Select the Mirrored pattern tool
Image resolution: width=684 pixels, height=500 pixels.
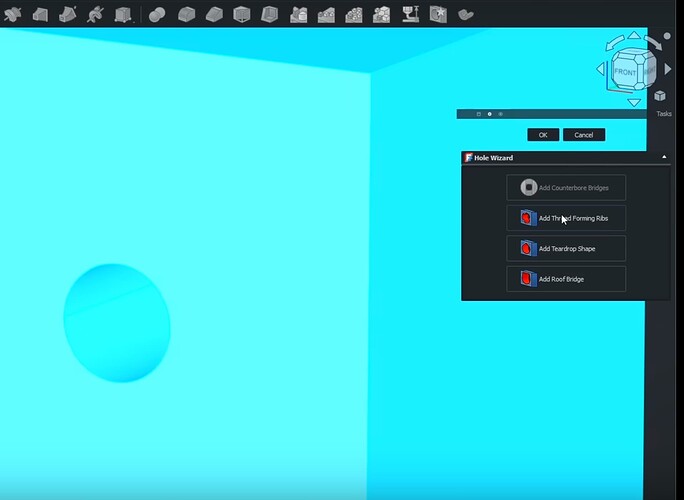(x=298, y=15)
